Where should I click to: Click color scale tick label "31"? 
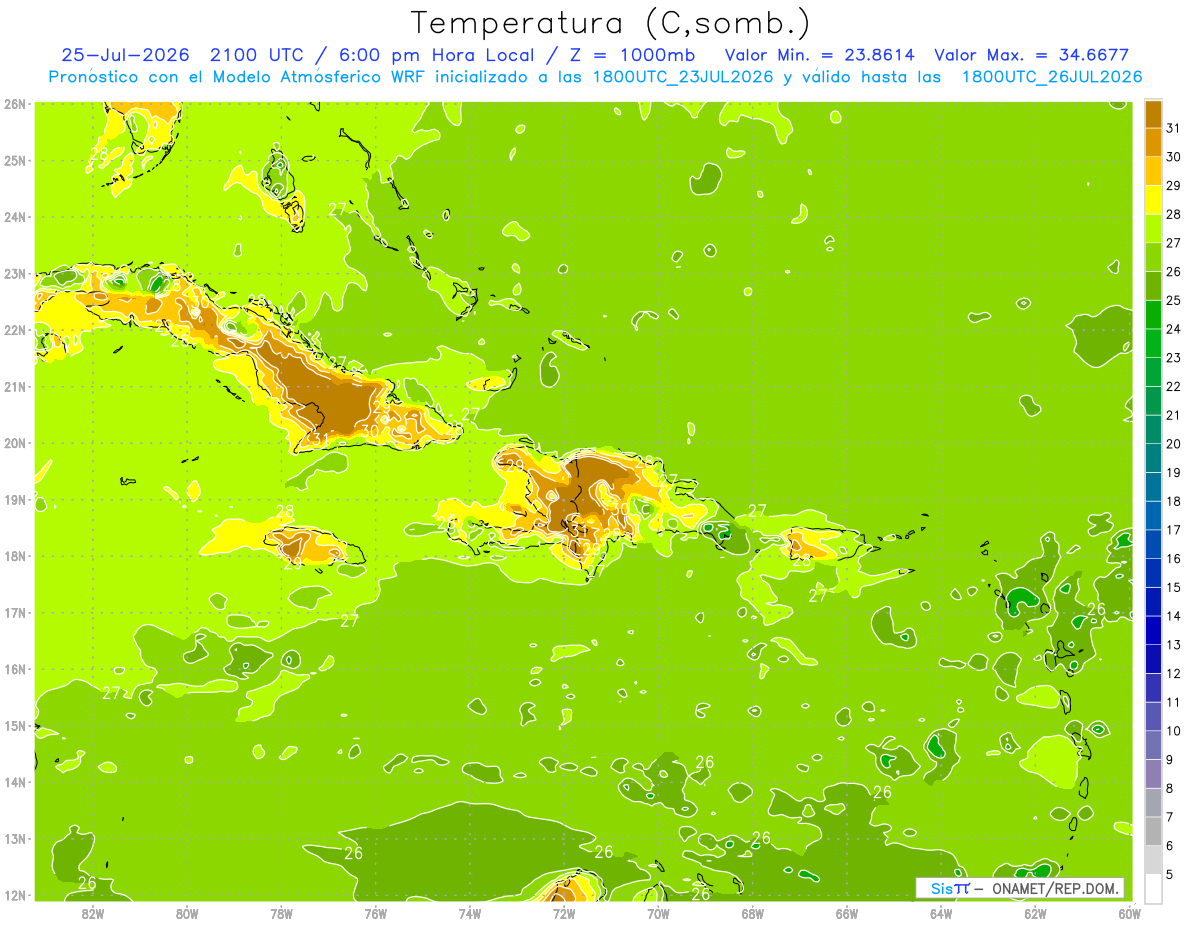click(1173, 128)
